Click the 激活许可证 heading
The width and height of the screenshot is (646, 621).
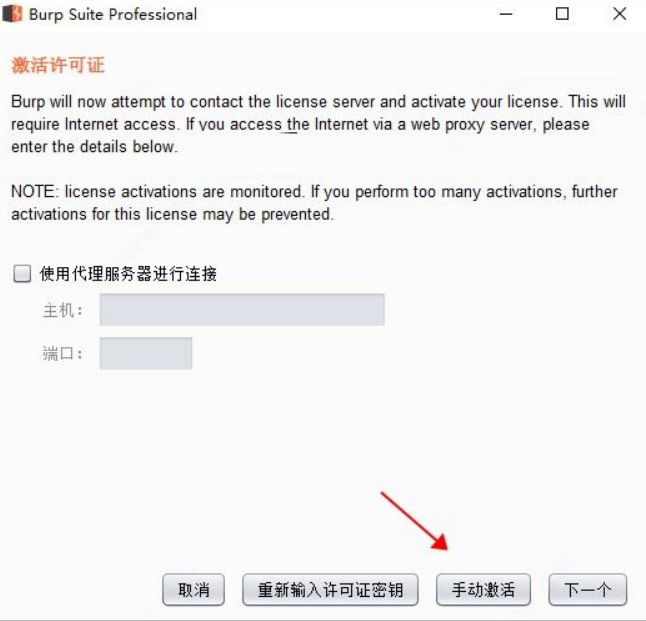tap(58, 65)
